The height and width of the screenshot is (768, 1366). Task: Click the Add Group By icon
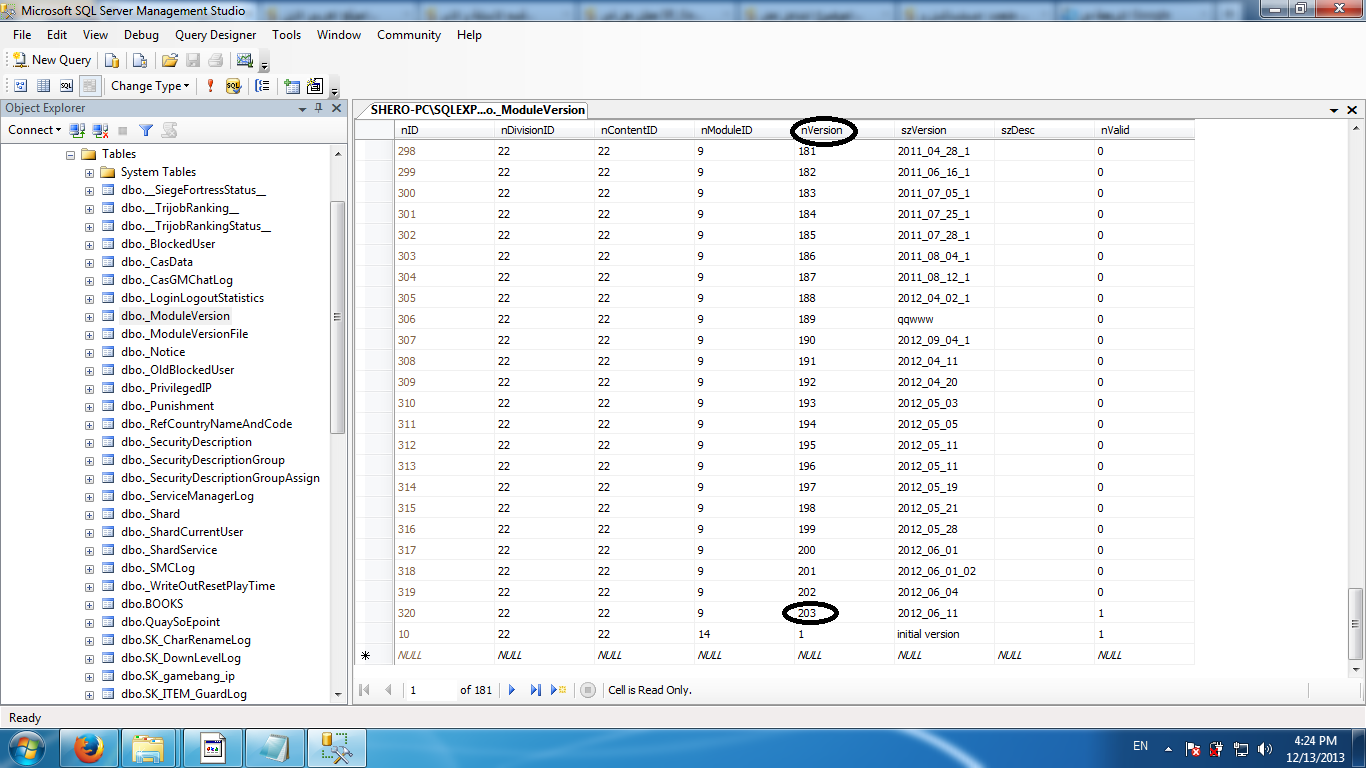point(262,86)
